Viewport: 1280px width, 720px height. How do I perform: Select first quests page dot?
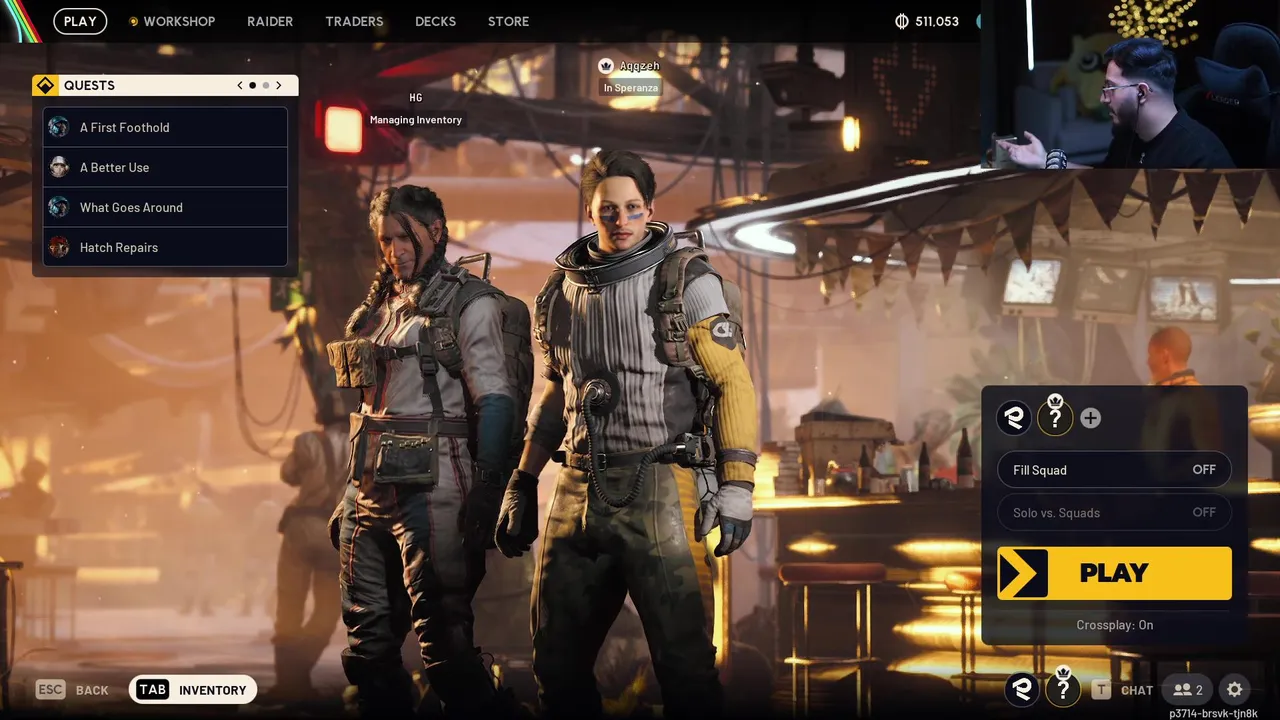tap(252, 85)
